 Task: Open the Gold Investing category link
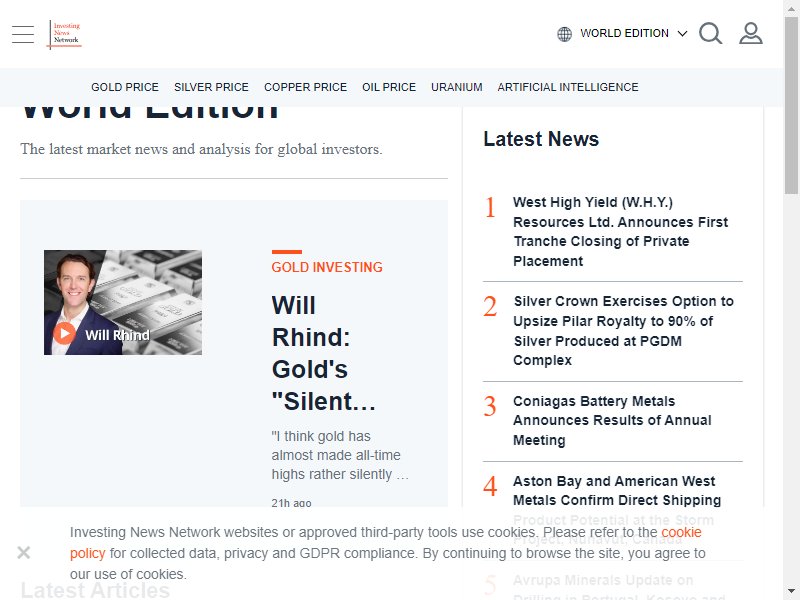pos(327,267)
